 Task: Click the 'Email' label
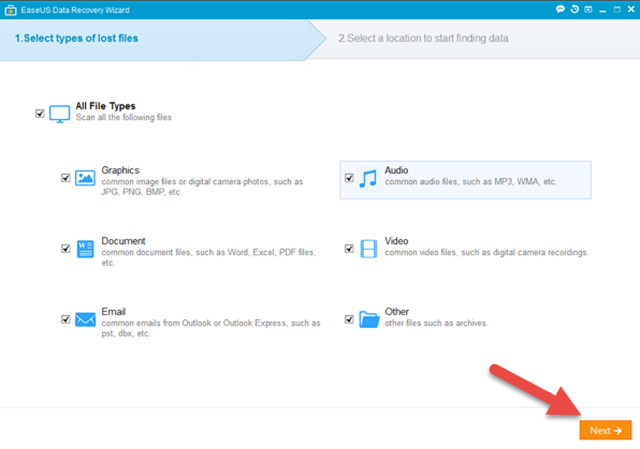pyautogui.click(x=113, y=312)
